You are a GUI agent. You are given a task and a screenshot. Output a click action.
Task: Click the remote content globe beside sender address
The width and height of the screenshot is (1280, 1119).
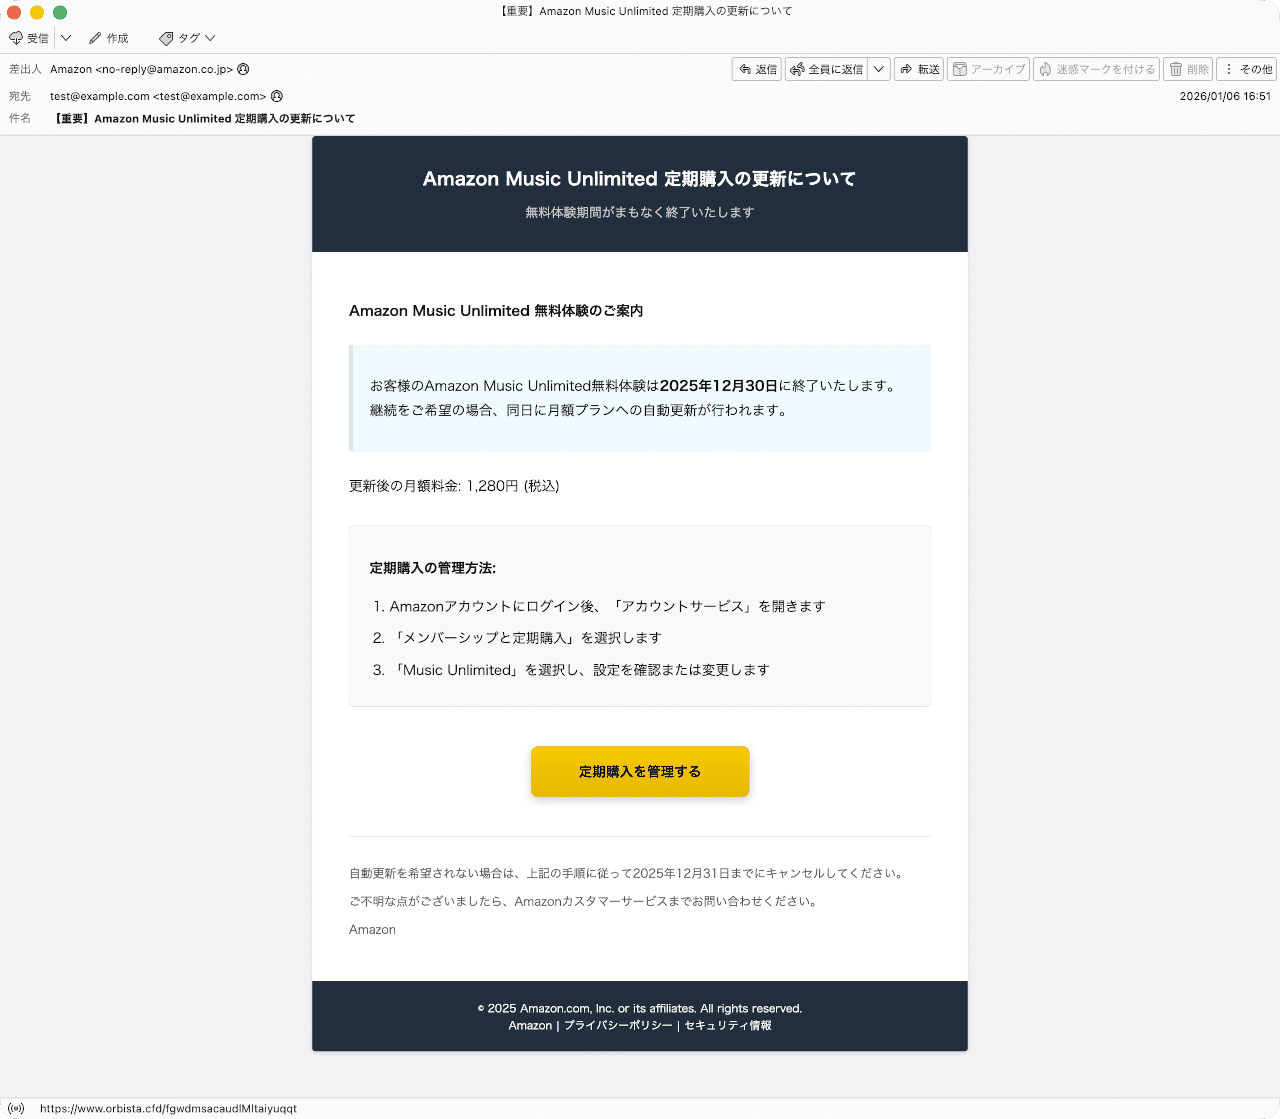242,69
